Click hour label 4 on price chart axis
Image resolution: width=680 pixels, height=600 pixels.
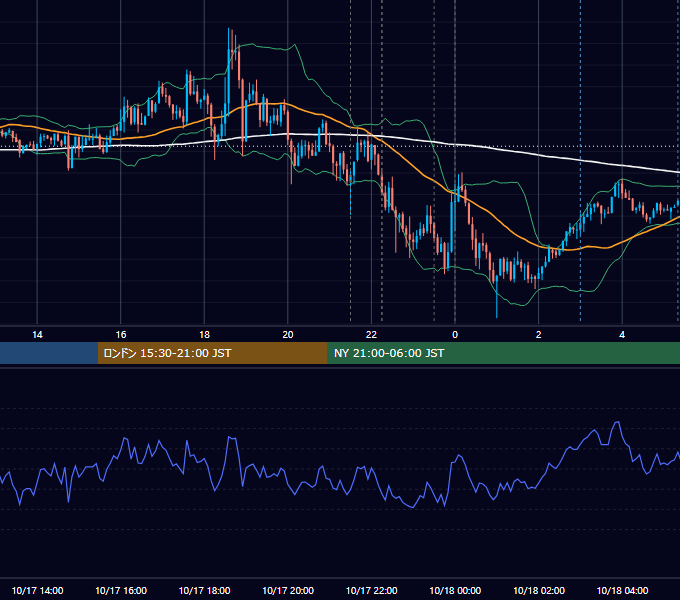pos(622,335)
